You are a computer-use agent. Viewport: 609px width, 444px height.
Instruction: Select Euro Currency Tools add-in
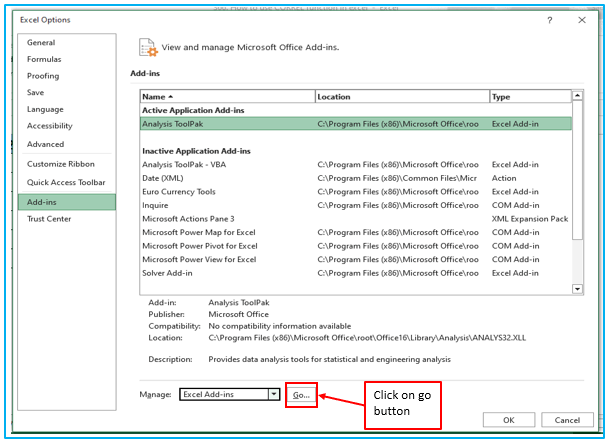[356, 192]
